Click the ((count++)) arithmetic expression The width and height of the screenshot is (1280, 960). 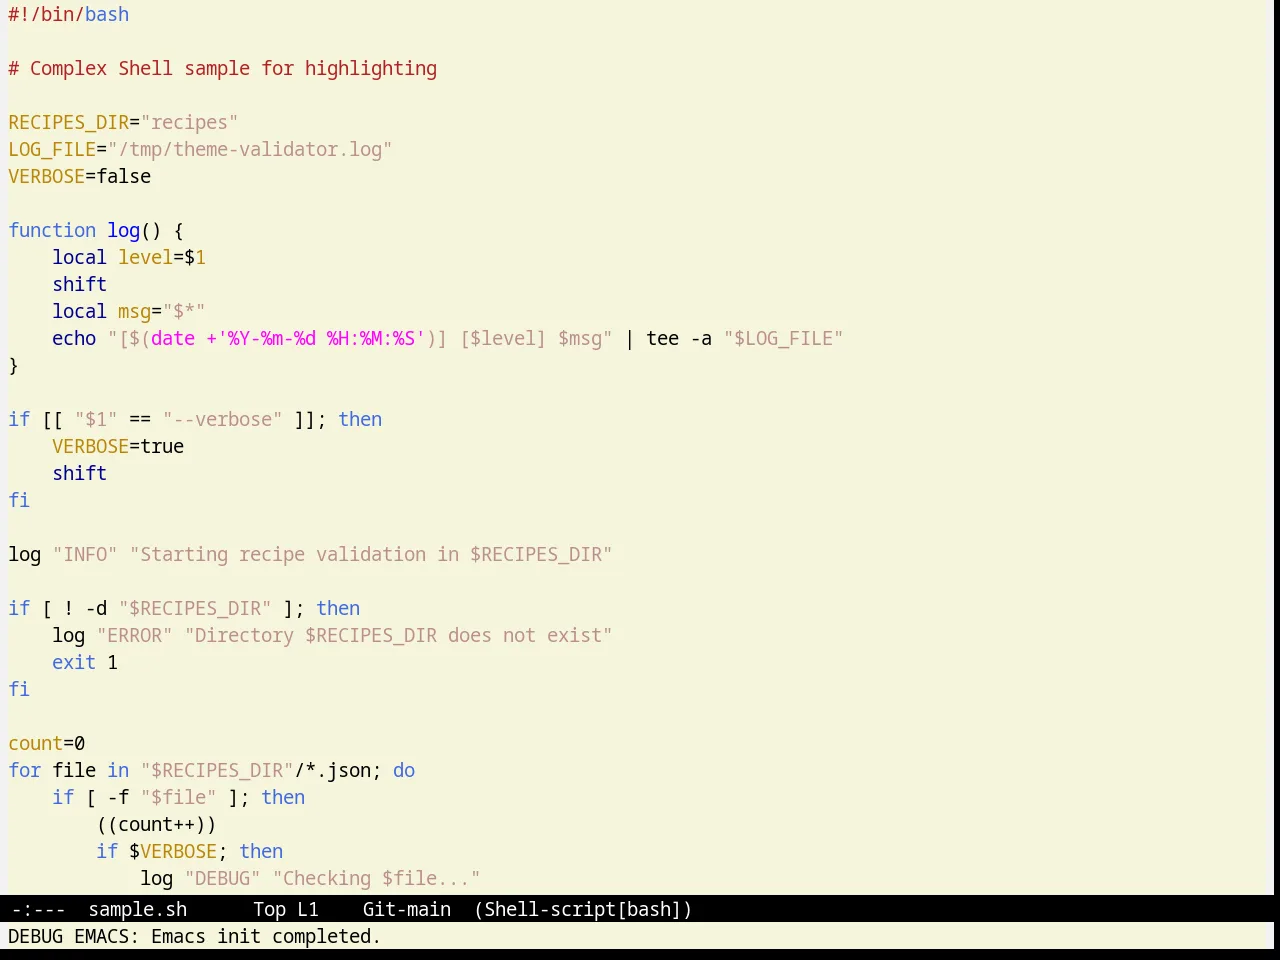[x=157, y=825]
